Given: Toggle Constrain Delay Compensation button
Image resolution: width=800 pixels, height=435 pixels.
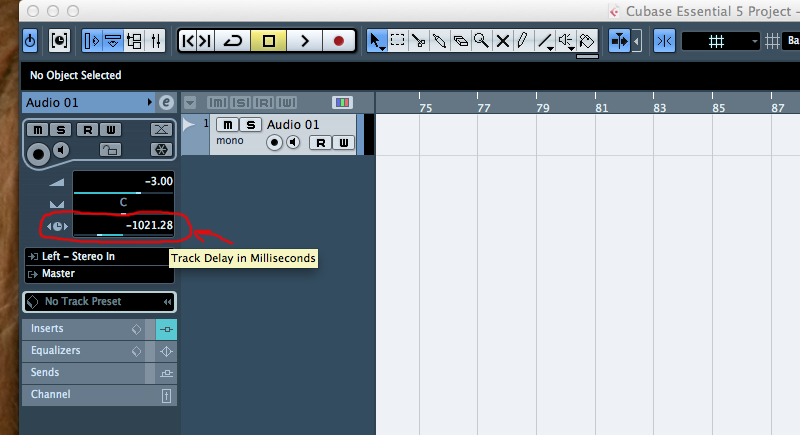Looking at the screenshot, I should tap(59, 41).
